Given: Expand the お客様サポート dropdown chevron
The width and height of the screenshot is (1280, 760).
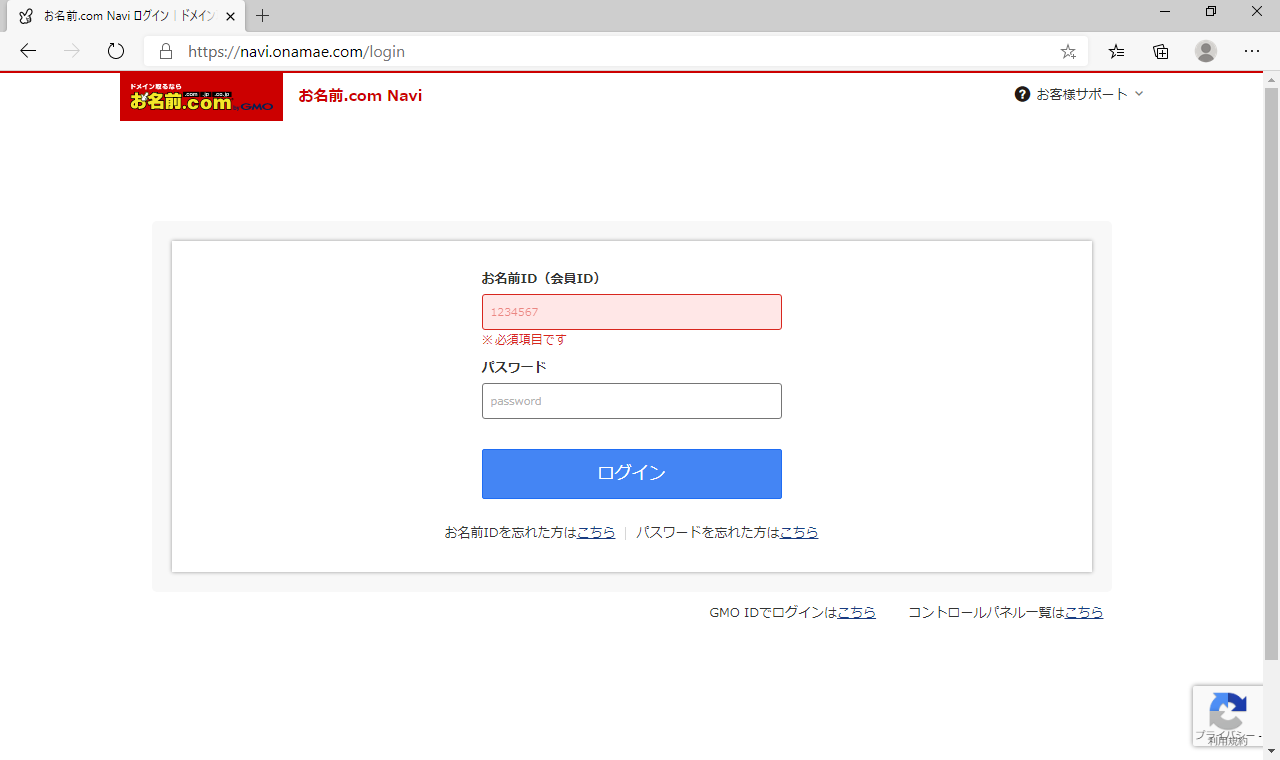Looking at the screenshot, I should pos(1139,94).
